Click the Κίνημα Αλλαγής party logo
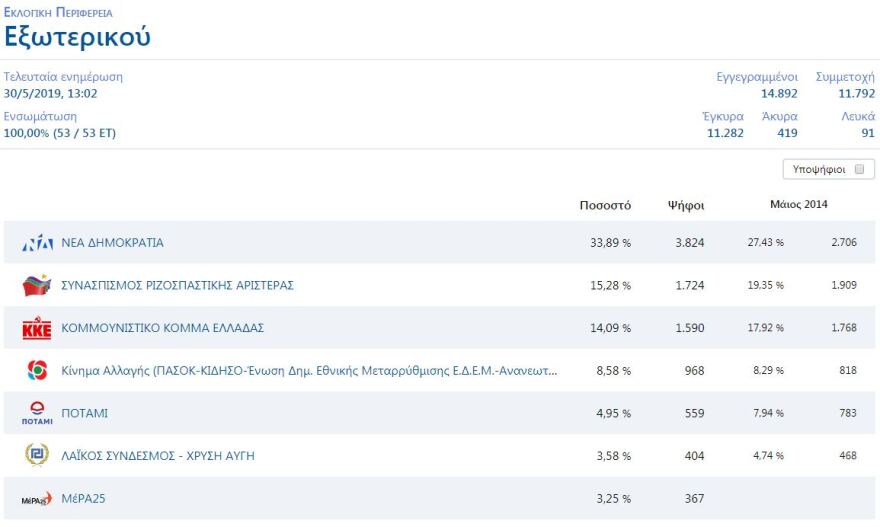The image size is (880, 527). [x=37, y=371]
